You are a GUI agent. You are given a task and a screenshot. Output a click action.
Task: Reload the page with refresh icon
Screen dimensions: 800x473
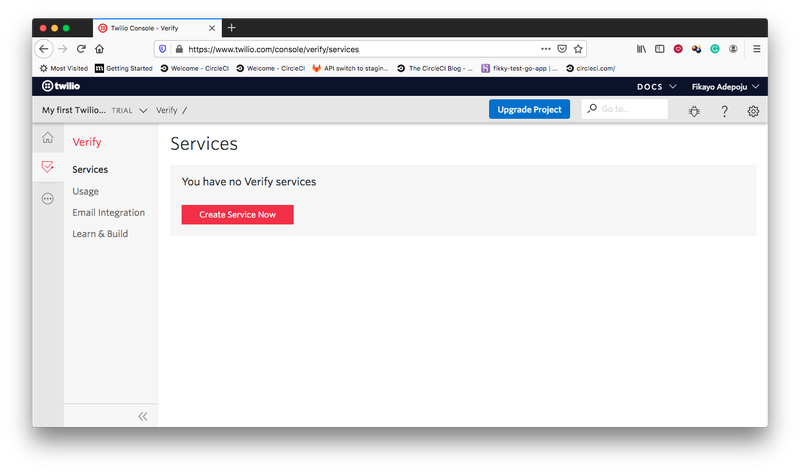[x=81, y=49]
